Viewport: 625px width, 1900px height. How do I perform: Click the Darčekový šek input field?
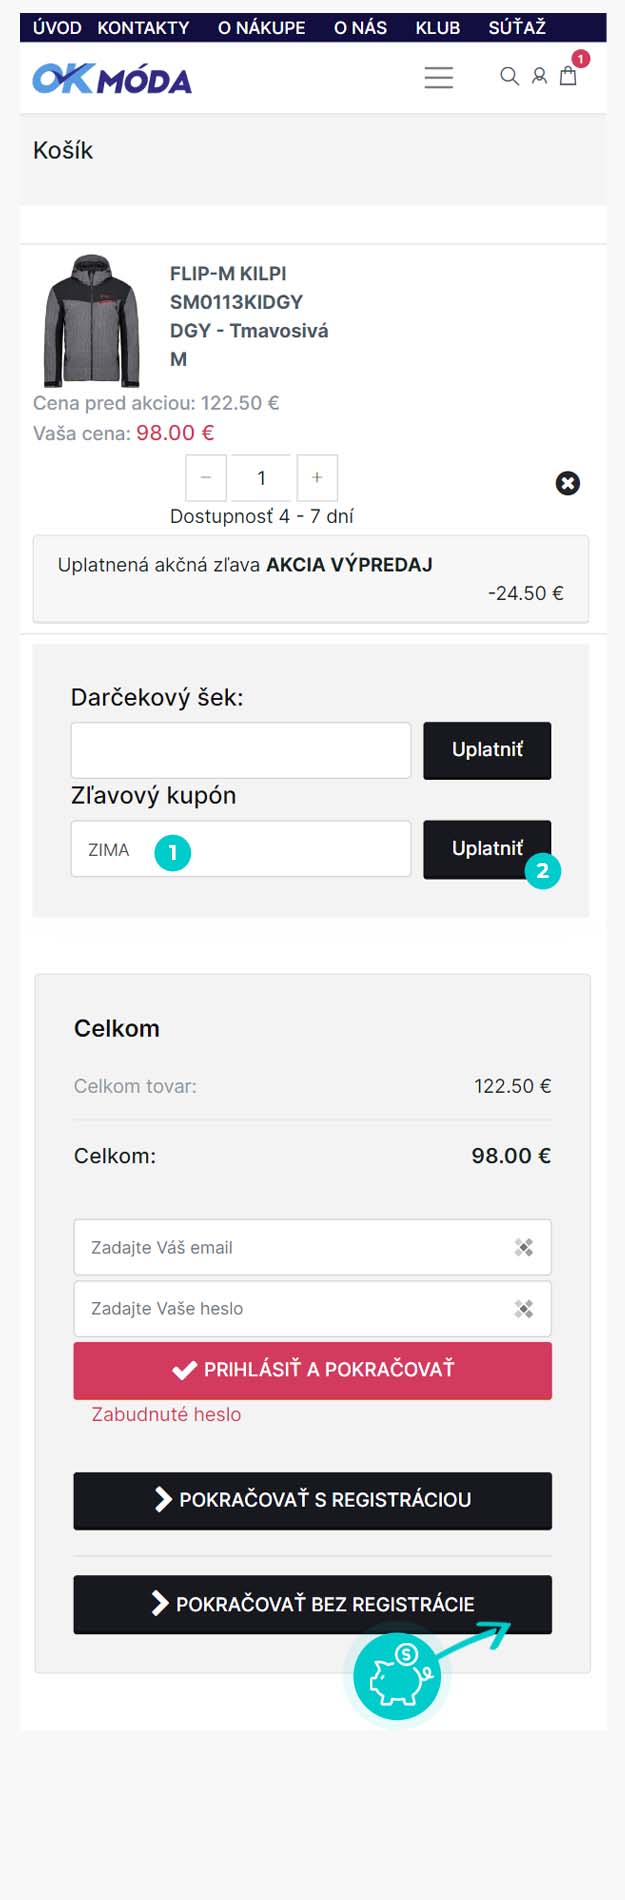coord(241,750)
